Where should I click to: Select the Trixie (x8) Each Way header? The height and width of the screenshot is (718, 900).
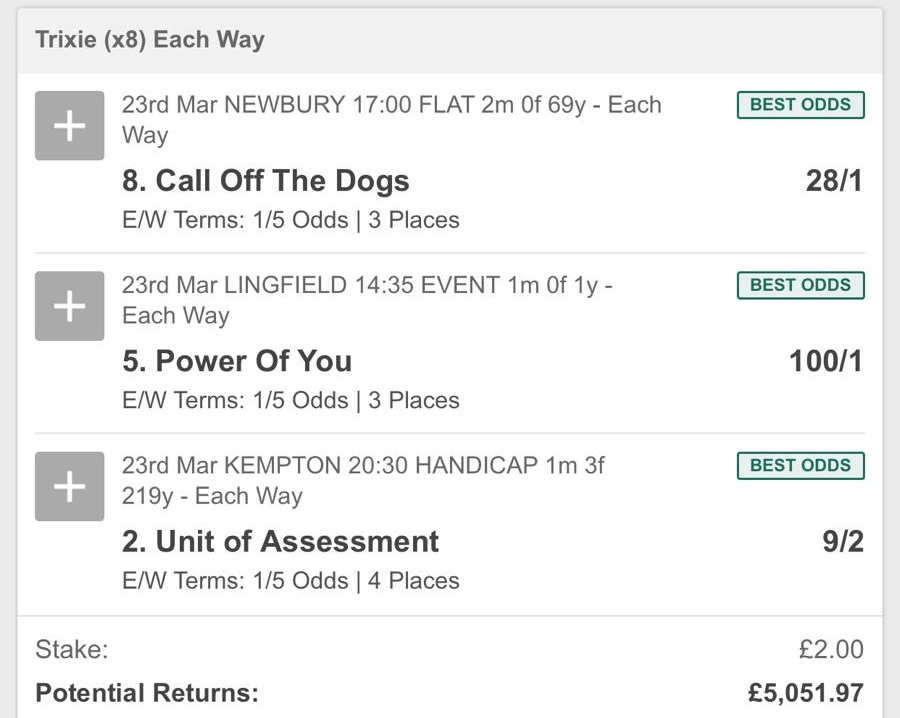coord(150,40)
